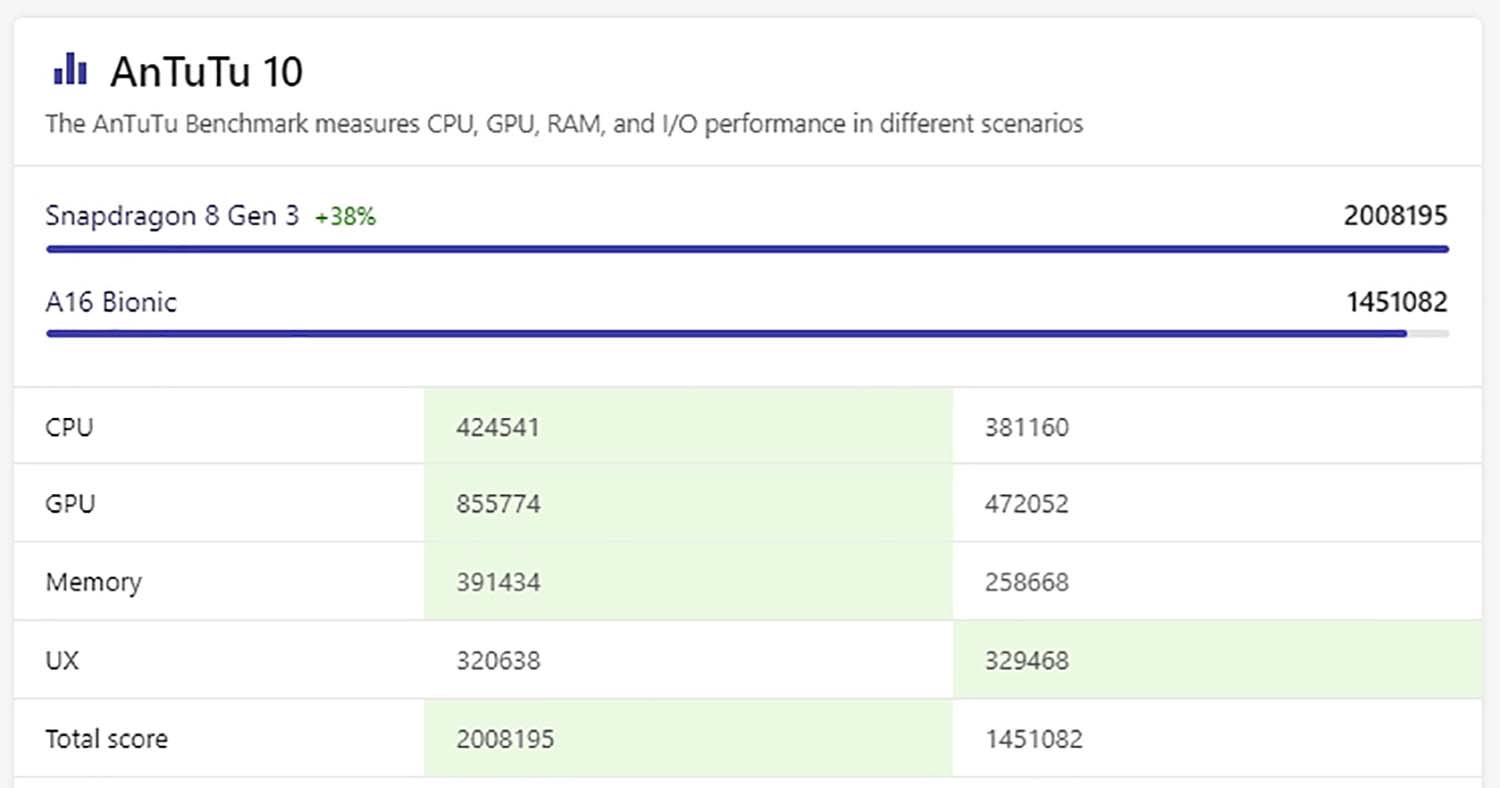Click the Memory row label

pos(93,582)
